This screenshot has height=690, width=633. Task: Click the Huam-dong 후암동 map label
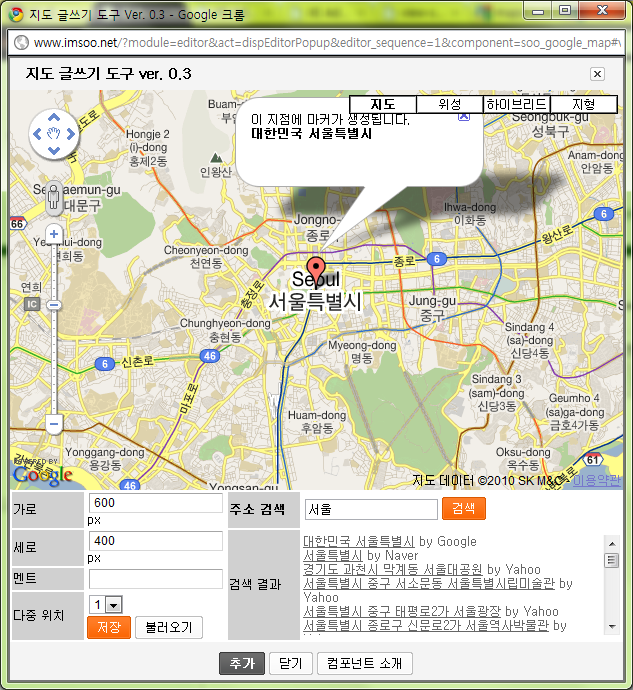317,422
